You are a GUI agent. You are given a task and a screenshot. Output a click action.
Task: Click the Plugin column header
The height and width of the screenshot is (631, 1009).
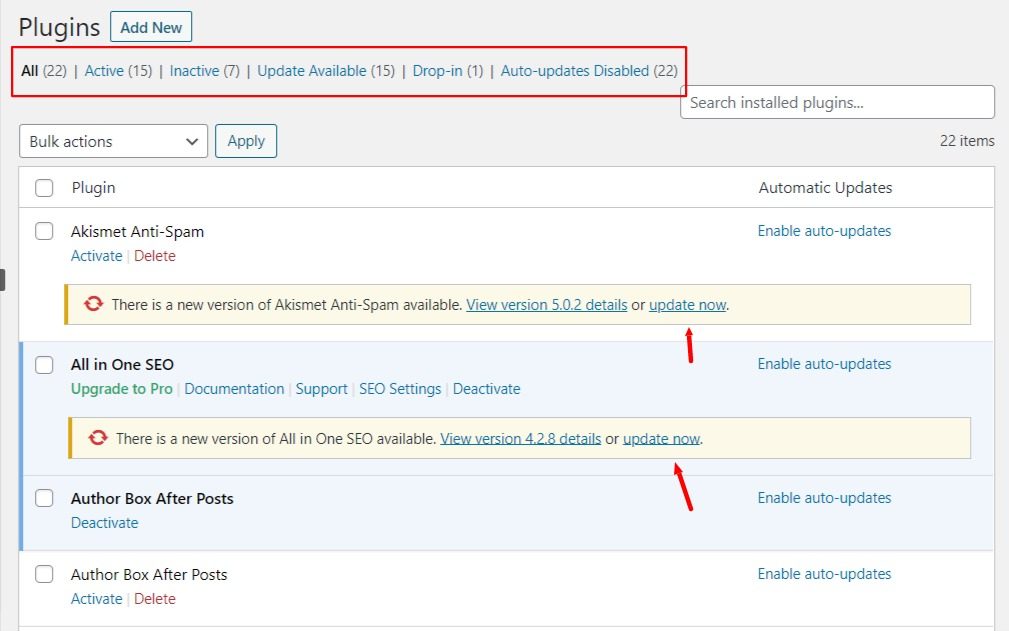click(x=93, y=188)
